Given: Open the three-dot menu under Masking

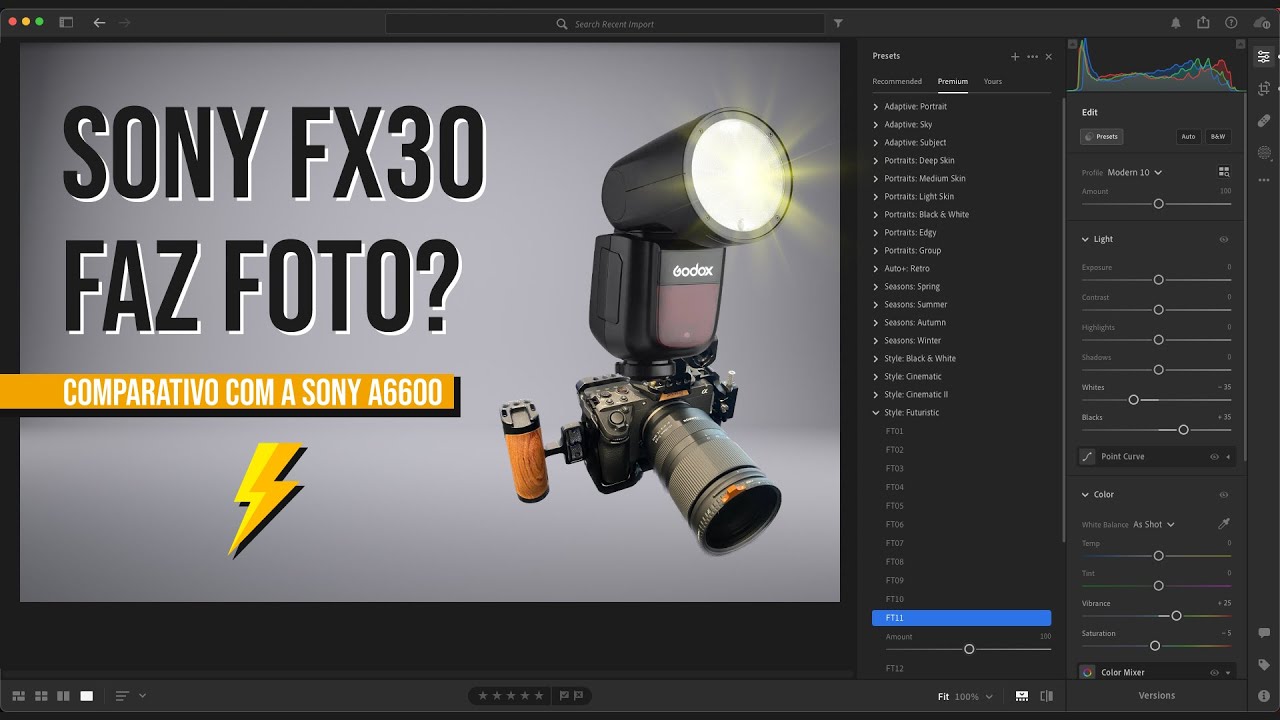Looking at the screenshot, I should tap(1264, 180).
